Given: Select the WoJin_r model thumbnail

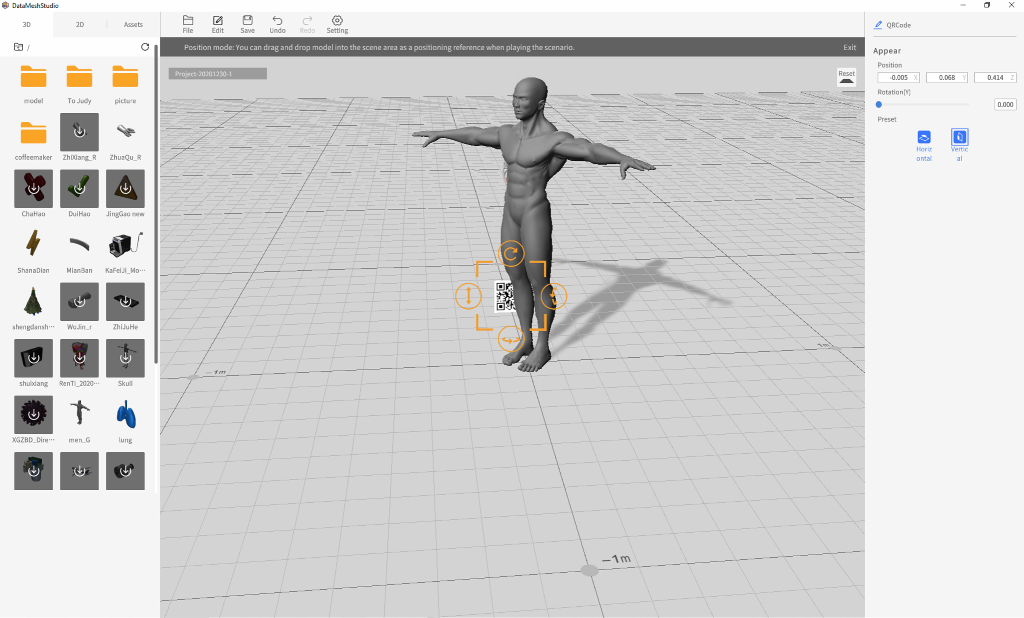Looking at the screenshot, I should (79, 302).
